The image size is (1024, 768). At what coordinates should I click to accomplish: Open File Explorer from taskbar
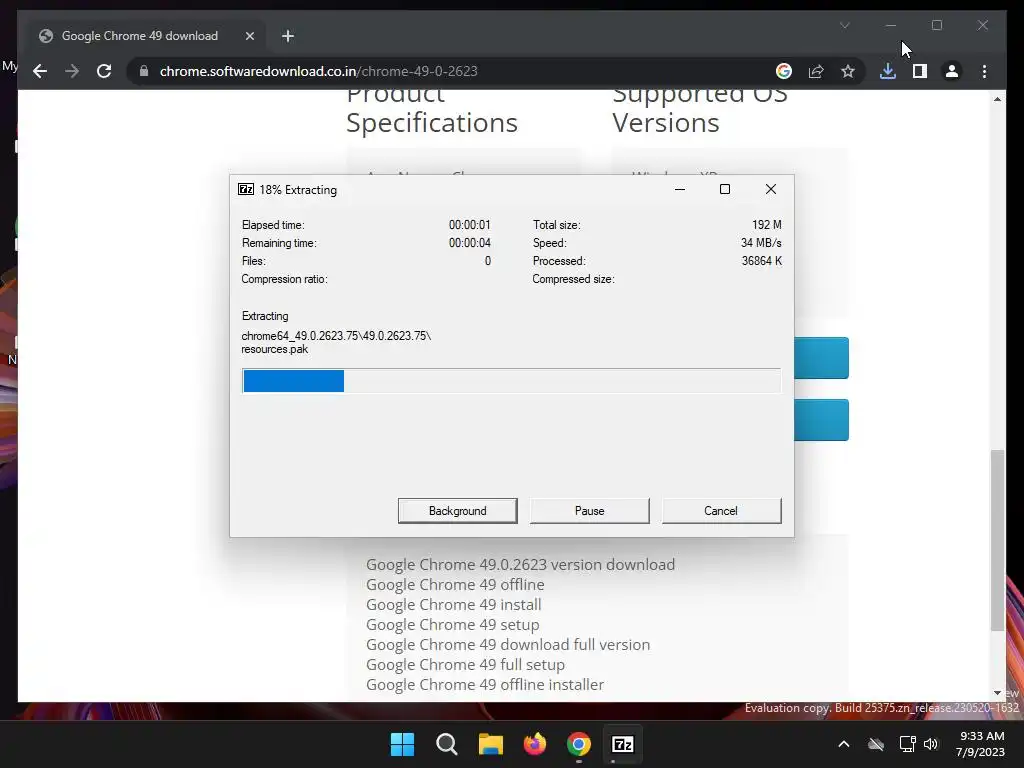pyautogui.click(x=490, y=744)
